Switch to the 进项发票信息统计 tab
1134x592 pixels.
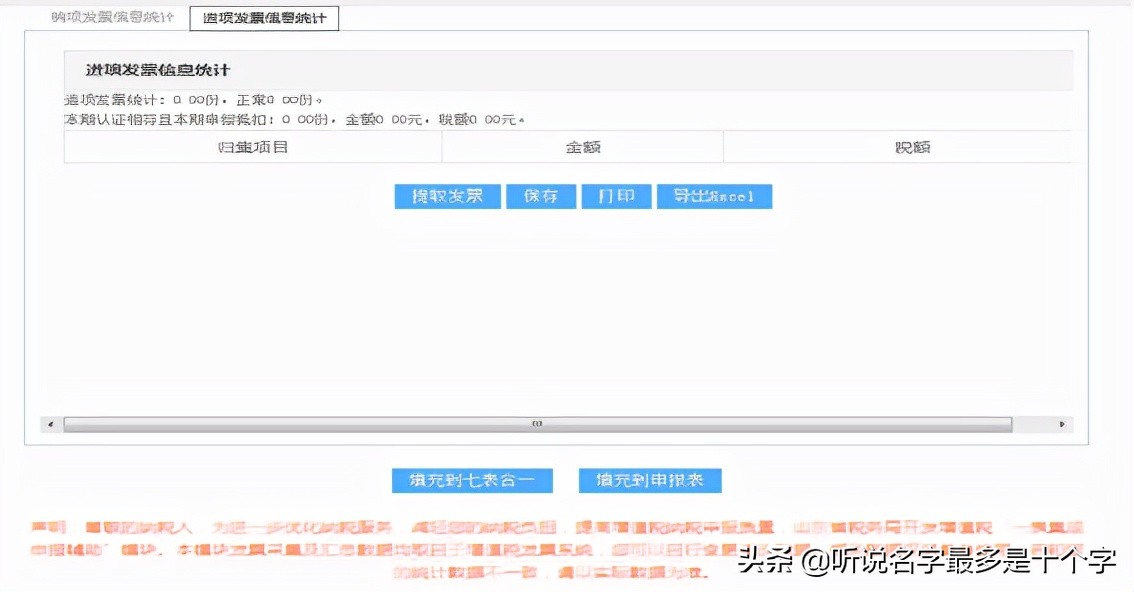coord(263,17)
